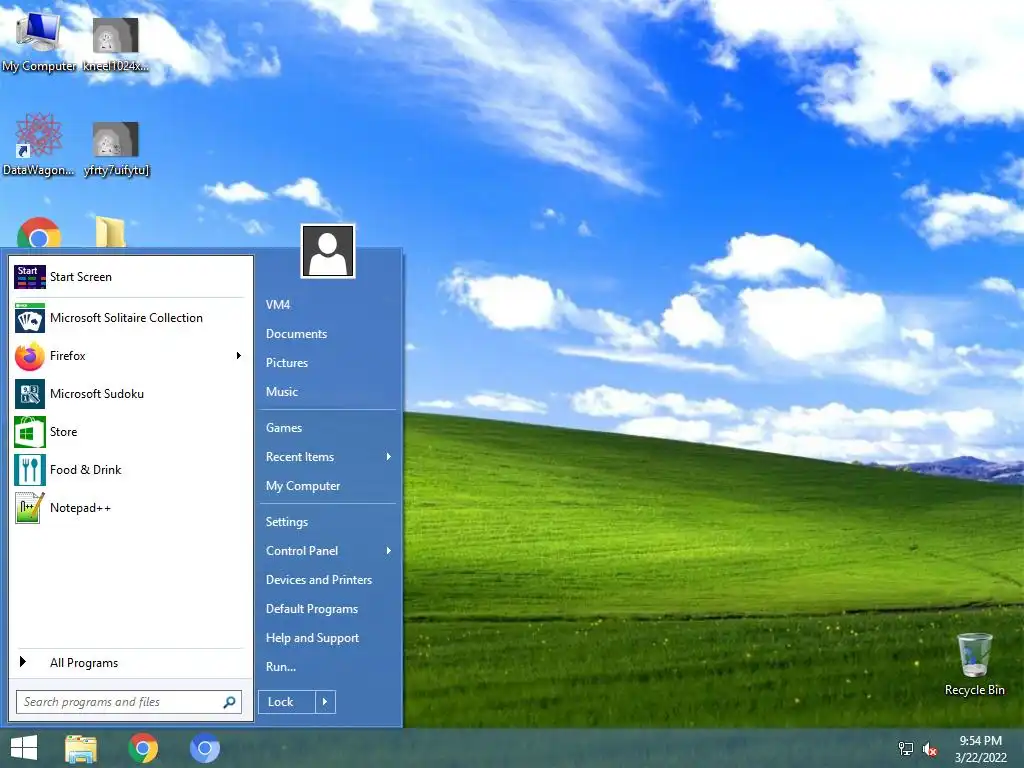Click the clock showing 9:54 PM

point(980,741)
